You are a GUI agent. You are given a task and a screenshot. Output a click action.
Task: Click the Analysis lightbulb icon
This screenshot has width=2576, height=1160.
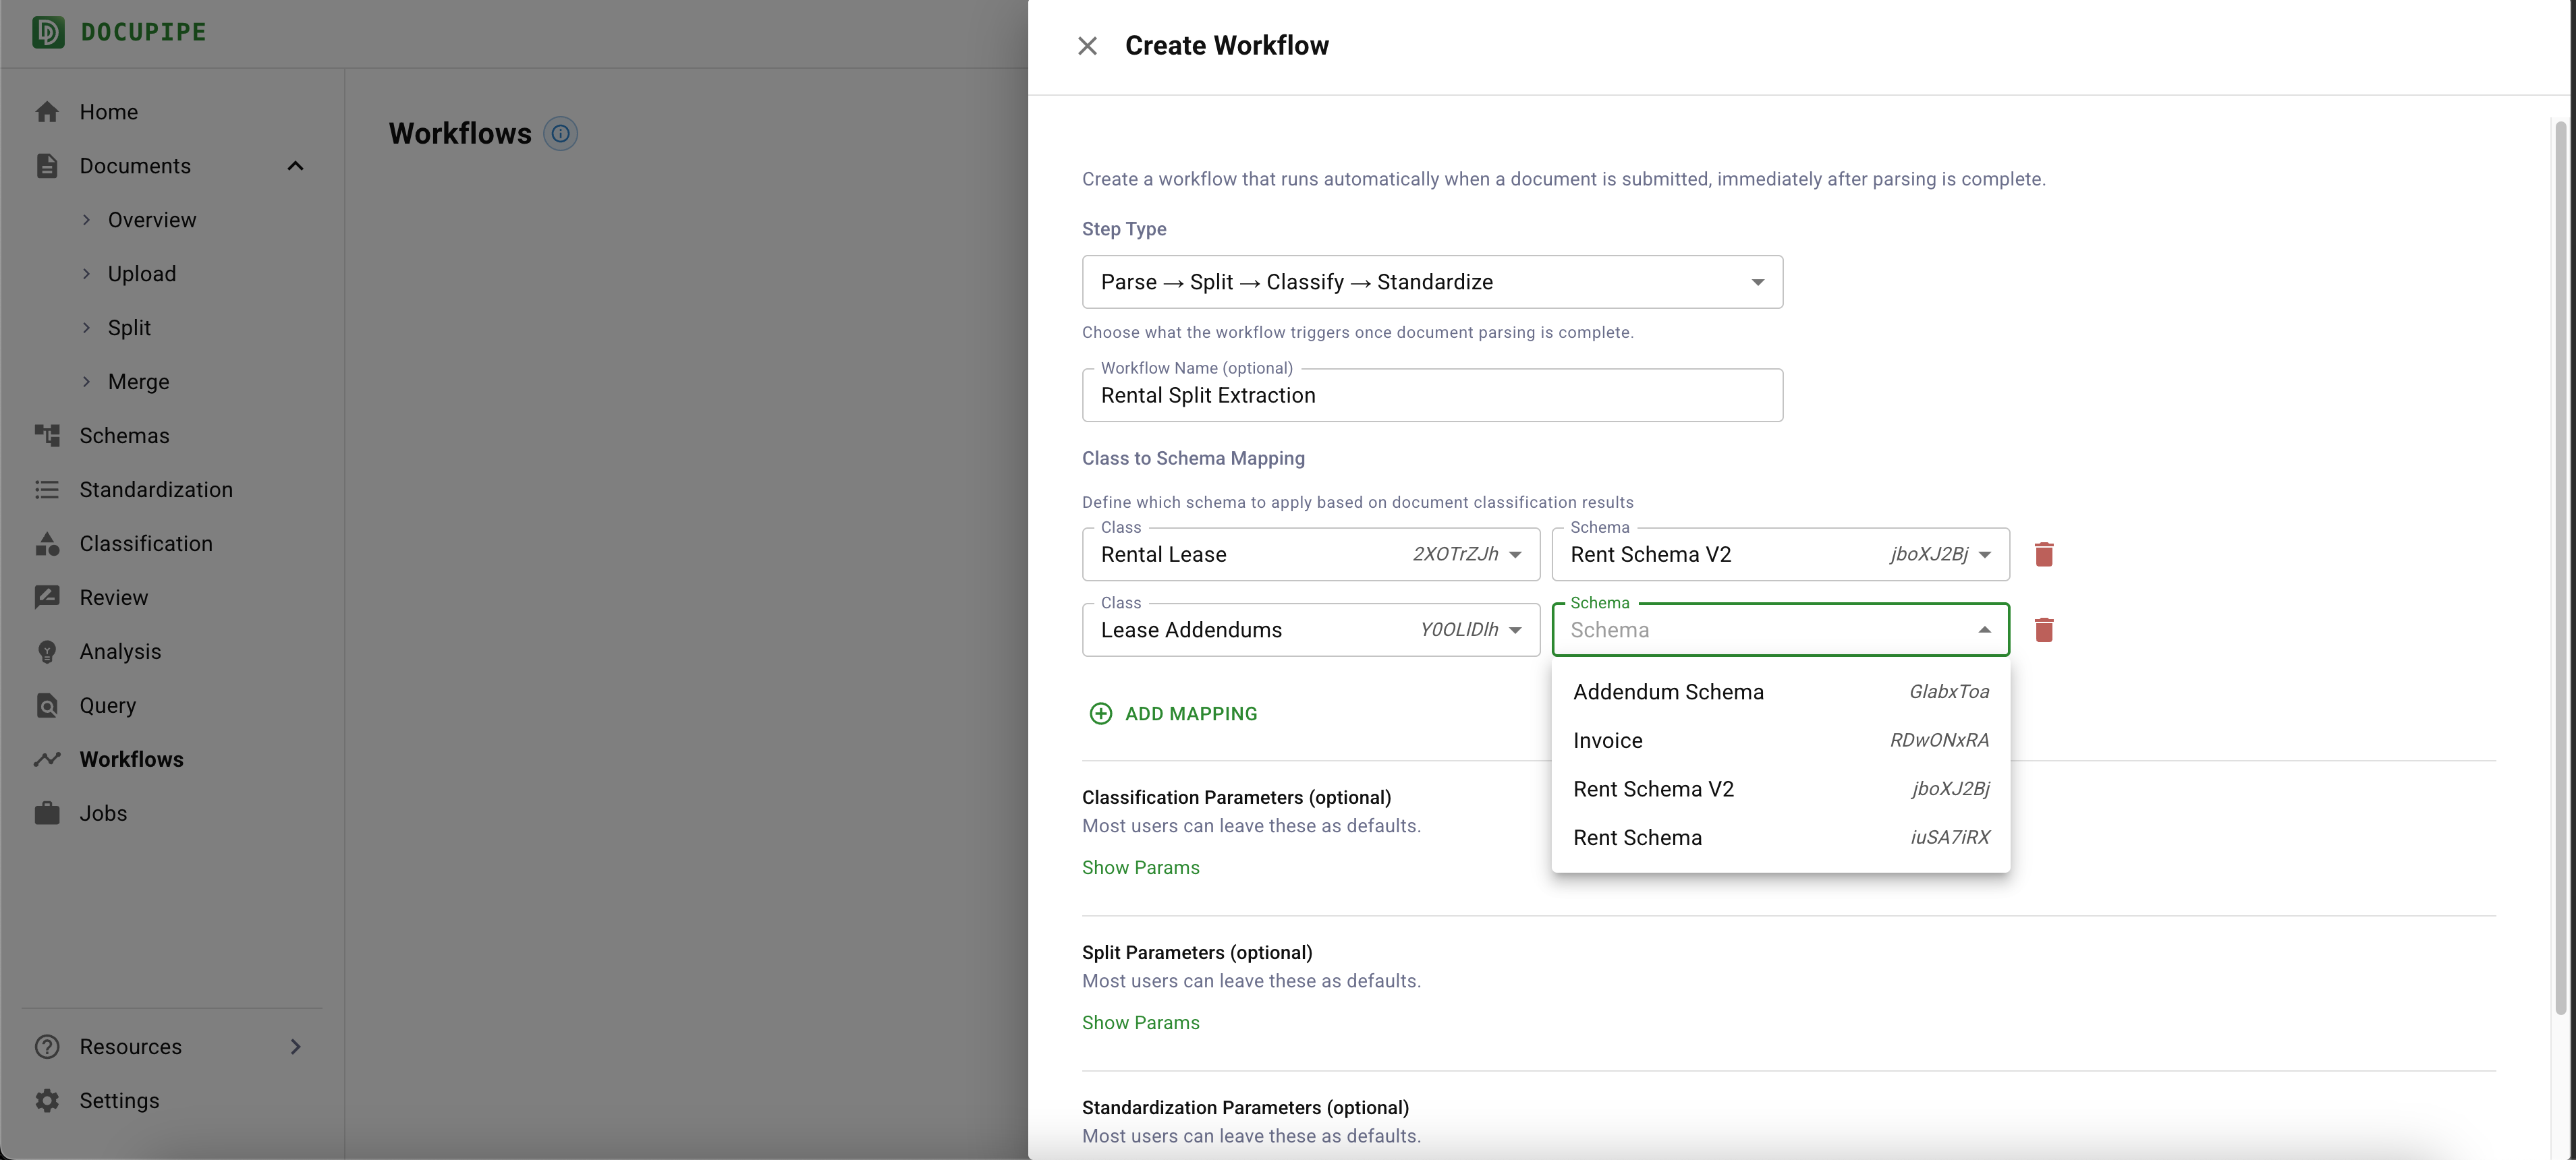coord(47,652)
